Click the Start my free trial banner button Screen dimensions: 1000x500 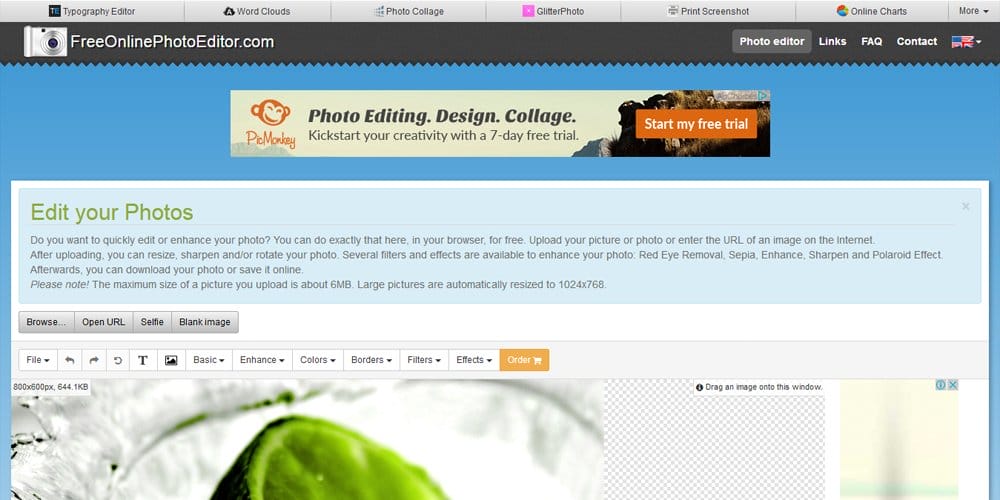(x=696, y=124)
